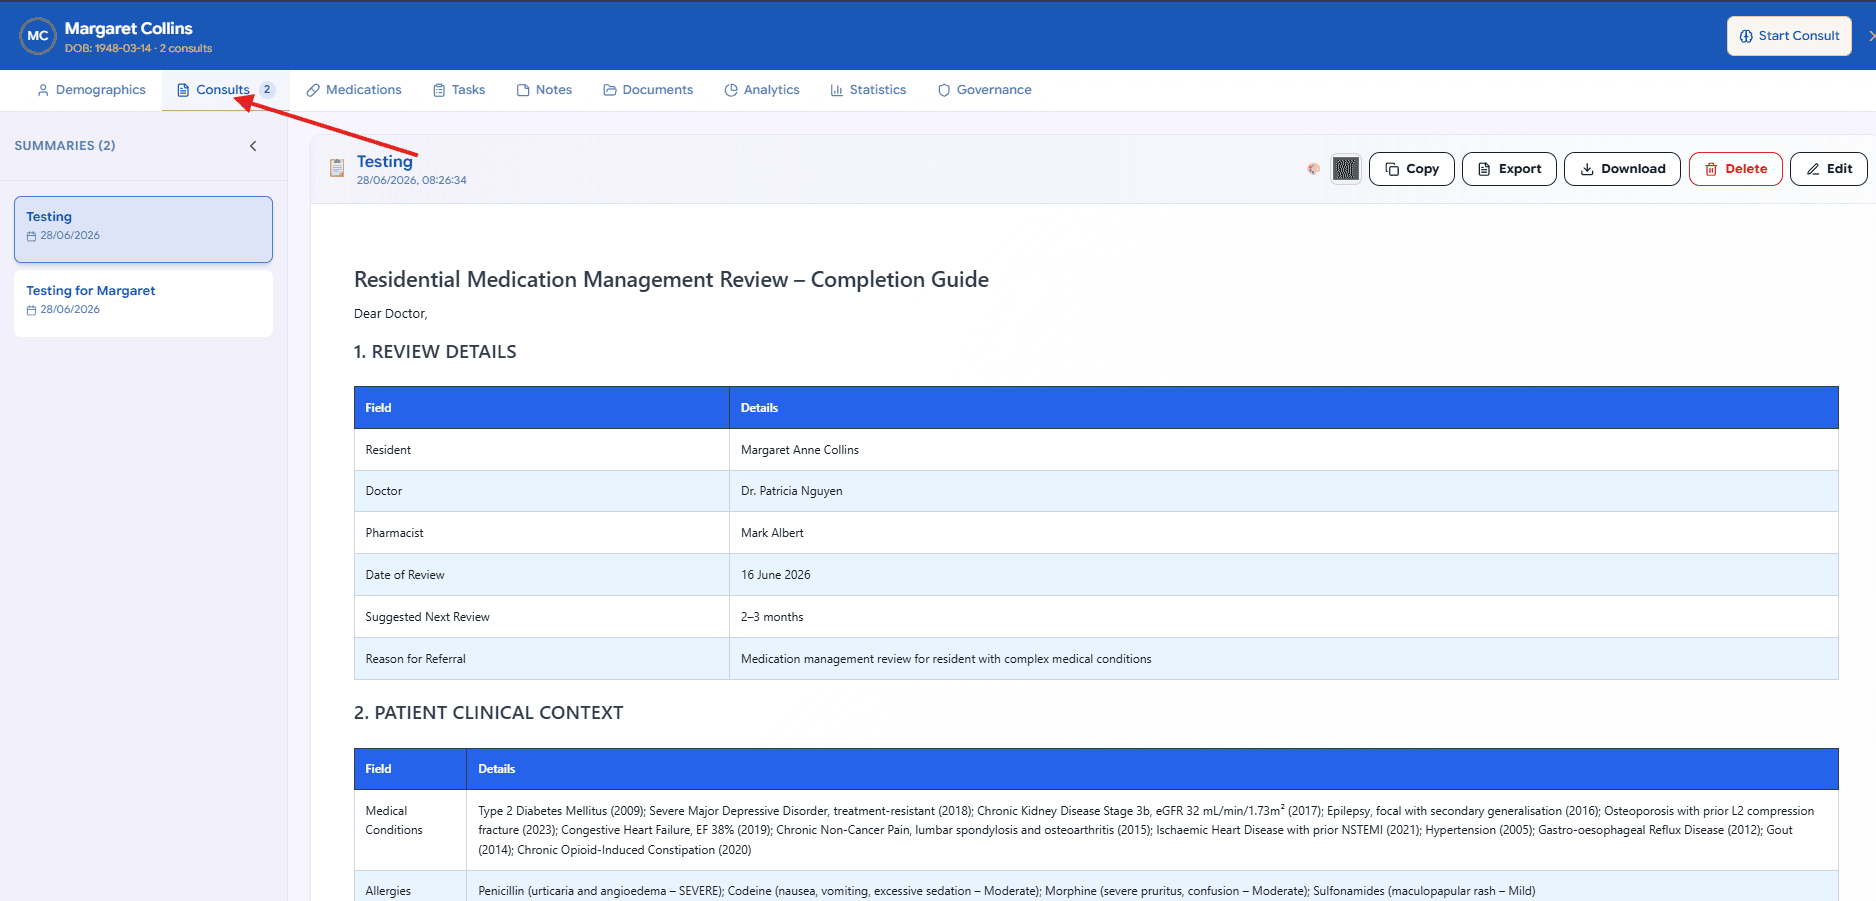This screenshot has height=901, width=1876.
Task: Click the consults count badge 2
Action: [267, 89]
